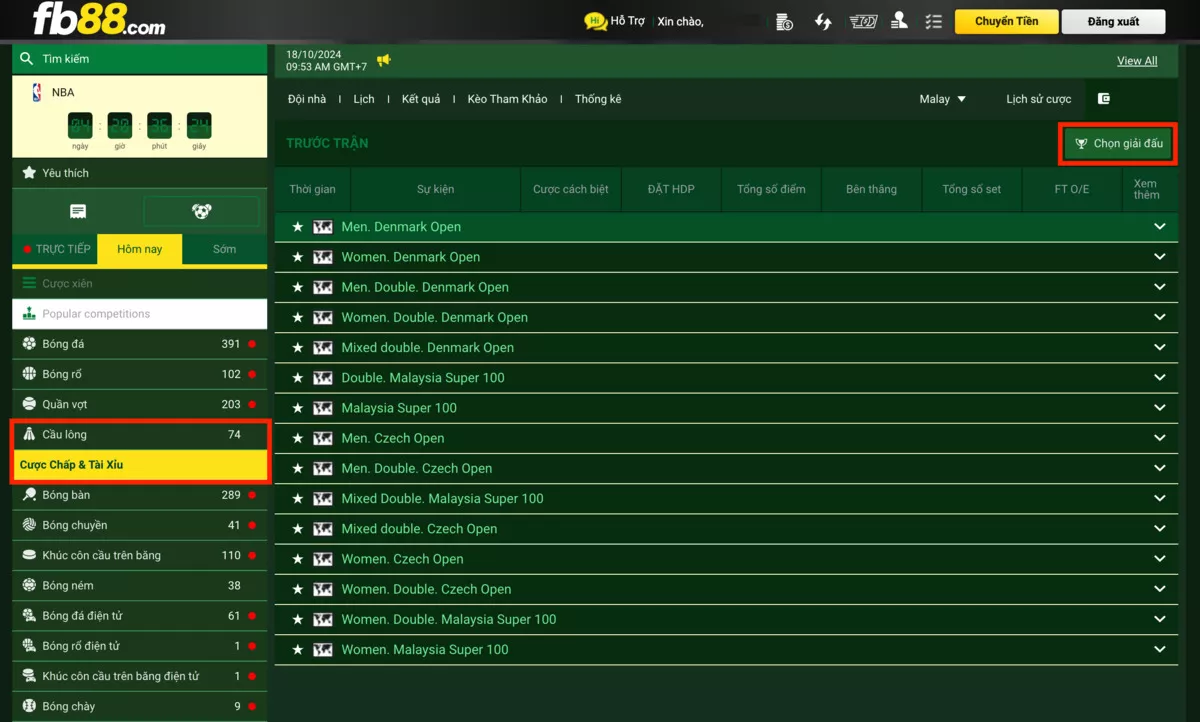Open the Hỗ Trợ support chat icon
The height and width of the screenshot is (722, 1200).
coord(596,21)
